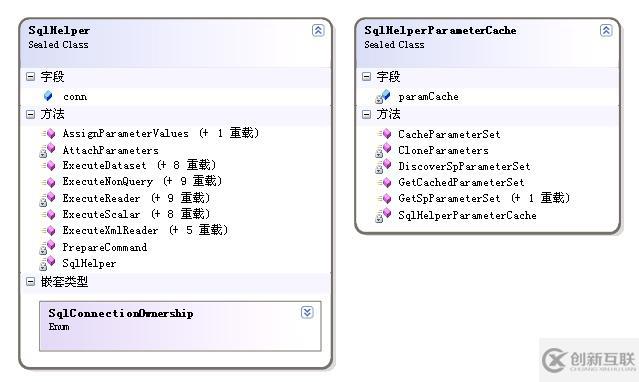Click the 方法 header in SqlHelperParameterCache

tap(388, 114)
